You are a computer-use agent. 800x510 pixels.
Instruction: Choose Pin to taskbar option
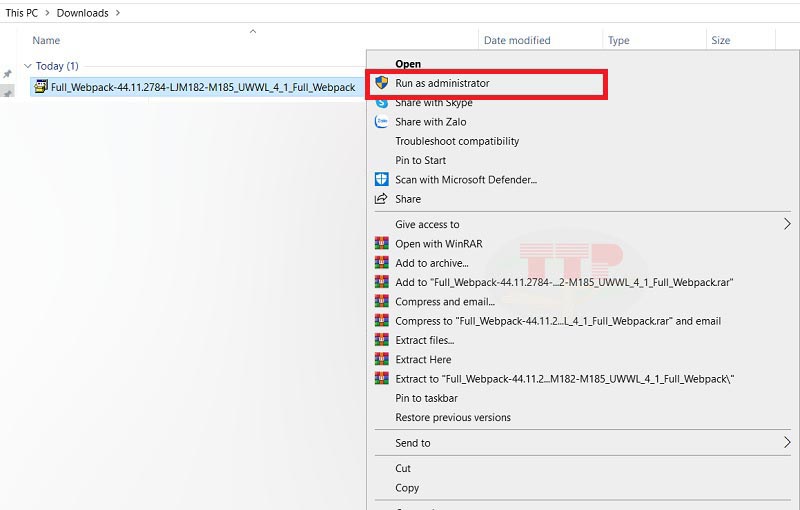426,398
